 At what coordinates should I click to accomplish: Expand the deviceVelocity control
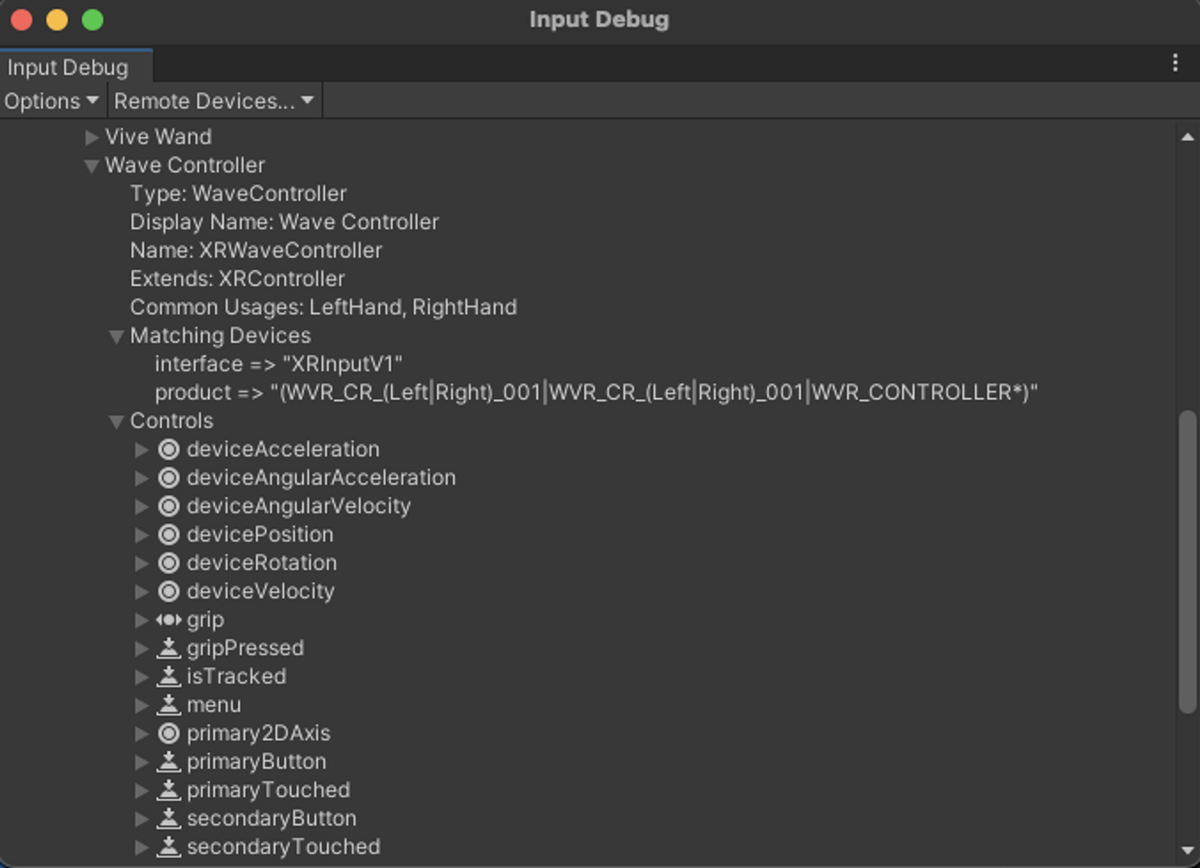142,591
